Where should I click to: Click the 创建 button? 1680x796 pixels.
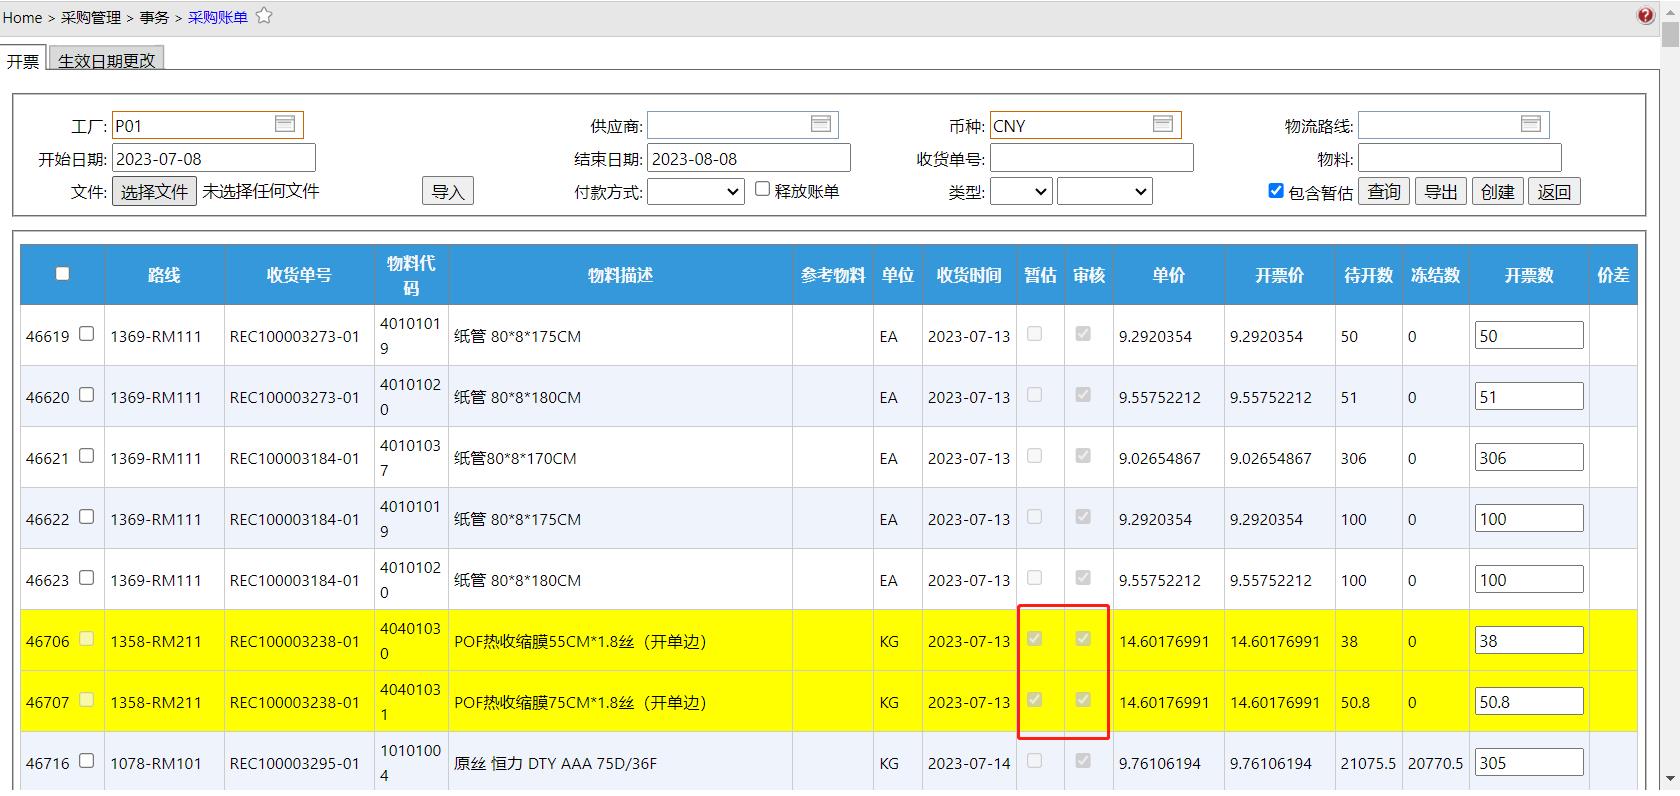tap(1497, 191)
